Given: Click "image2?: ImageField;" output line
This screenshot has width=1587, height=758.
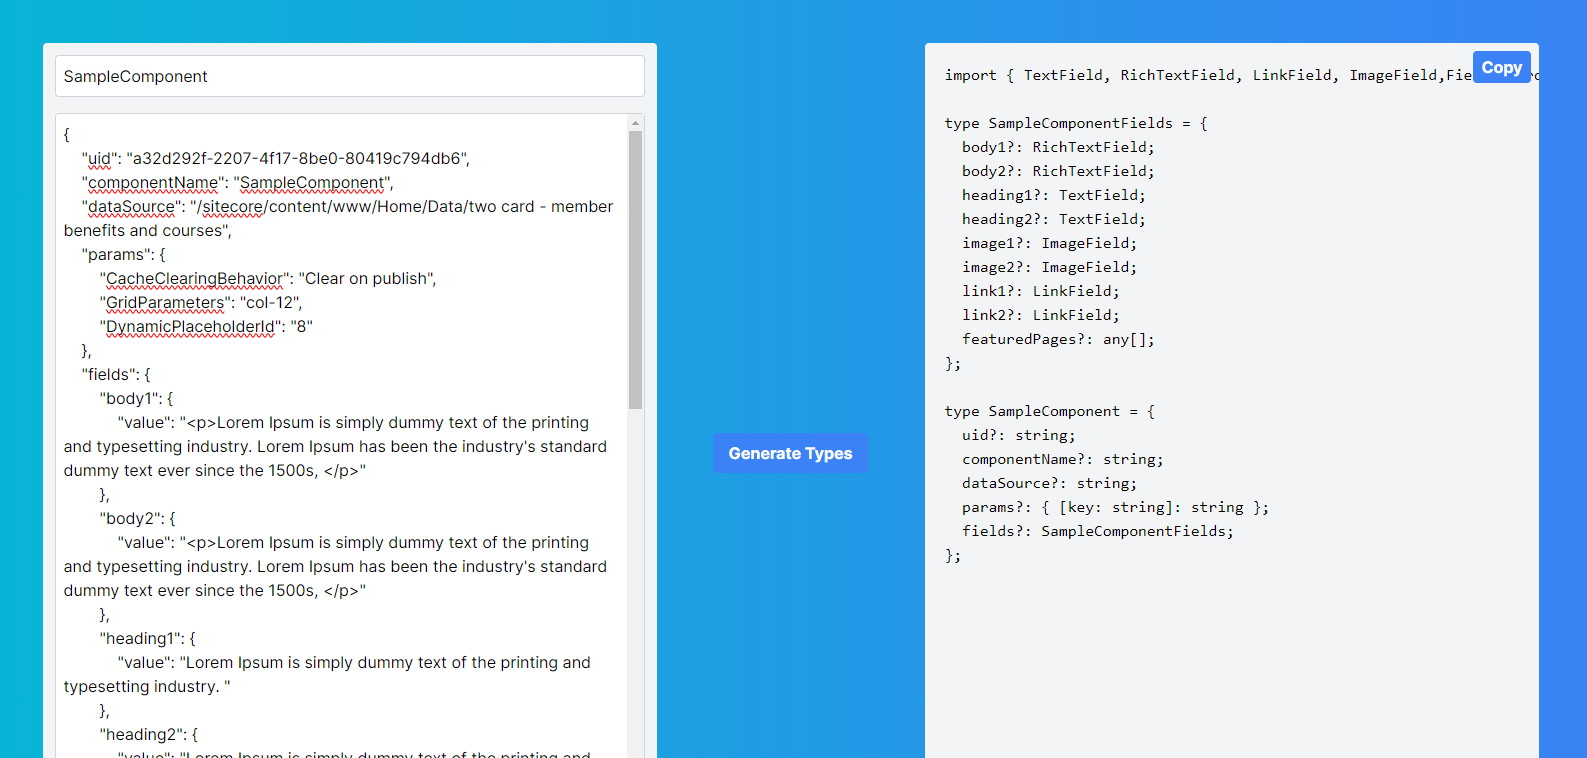Looking at the screenshot, I should pyautogui.click(x=1050, y=267).
